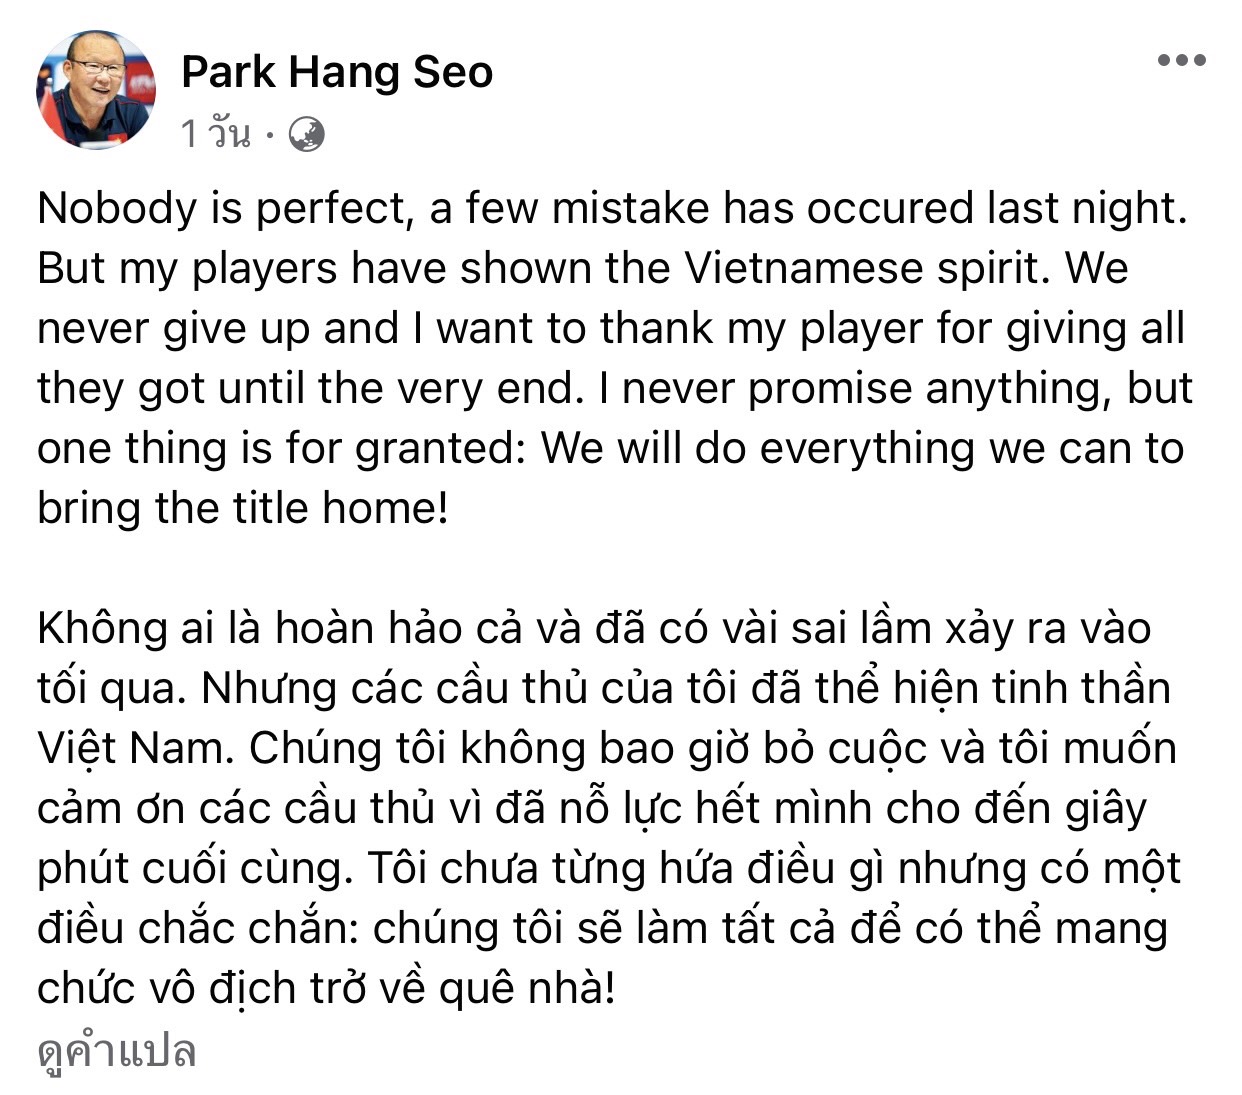Click the line starting 'điều chắc chắn: chúng tôi'
Screen dimensions: 1242x1095
pyautogui.click(x=603, y=928)
